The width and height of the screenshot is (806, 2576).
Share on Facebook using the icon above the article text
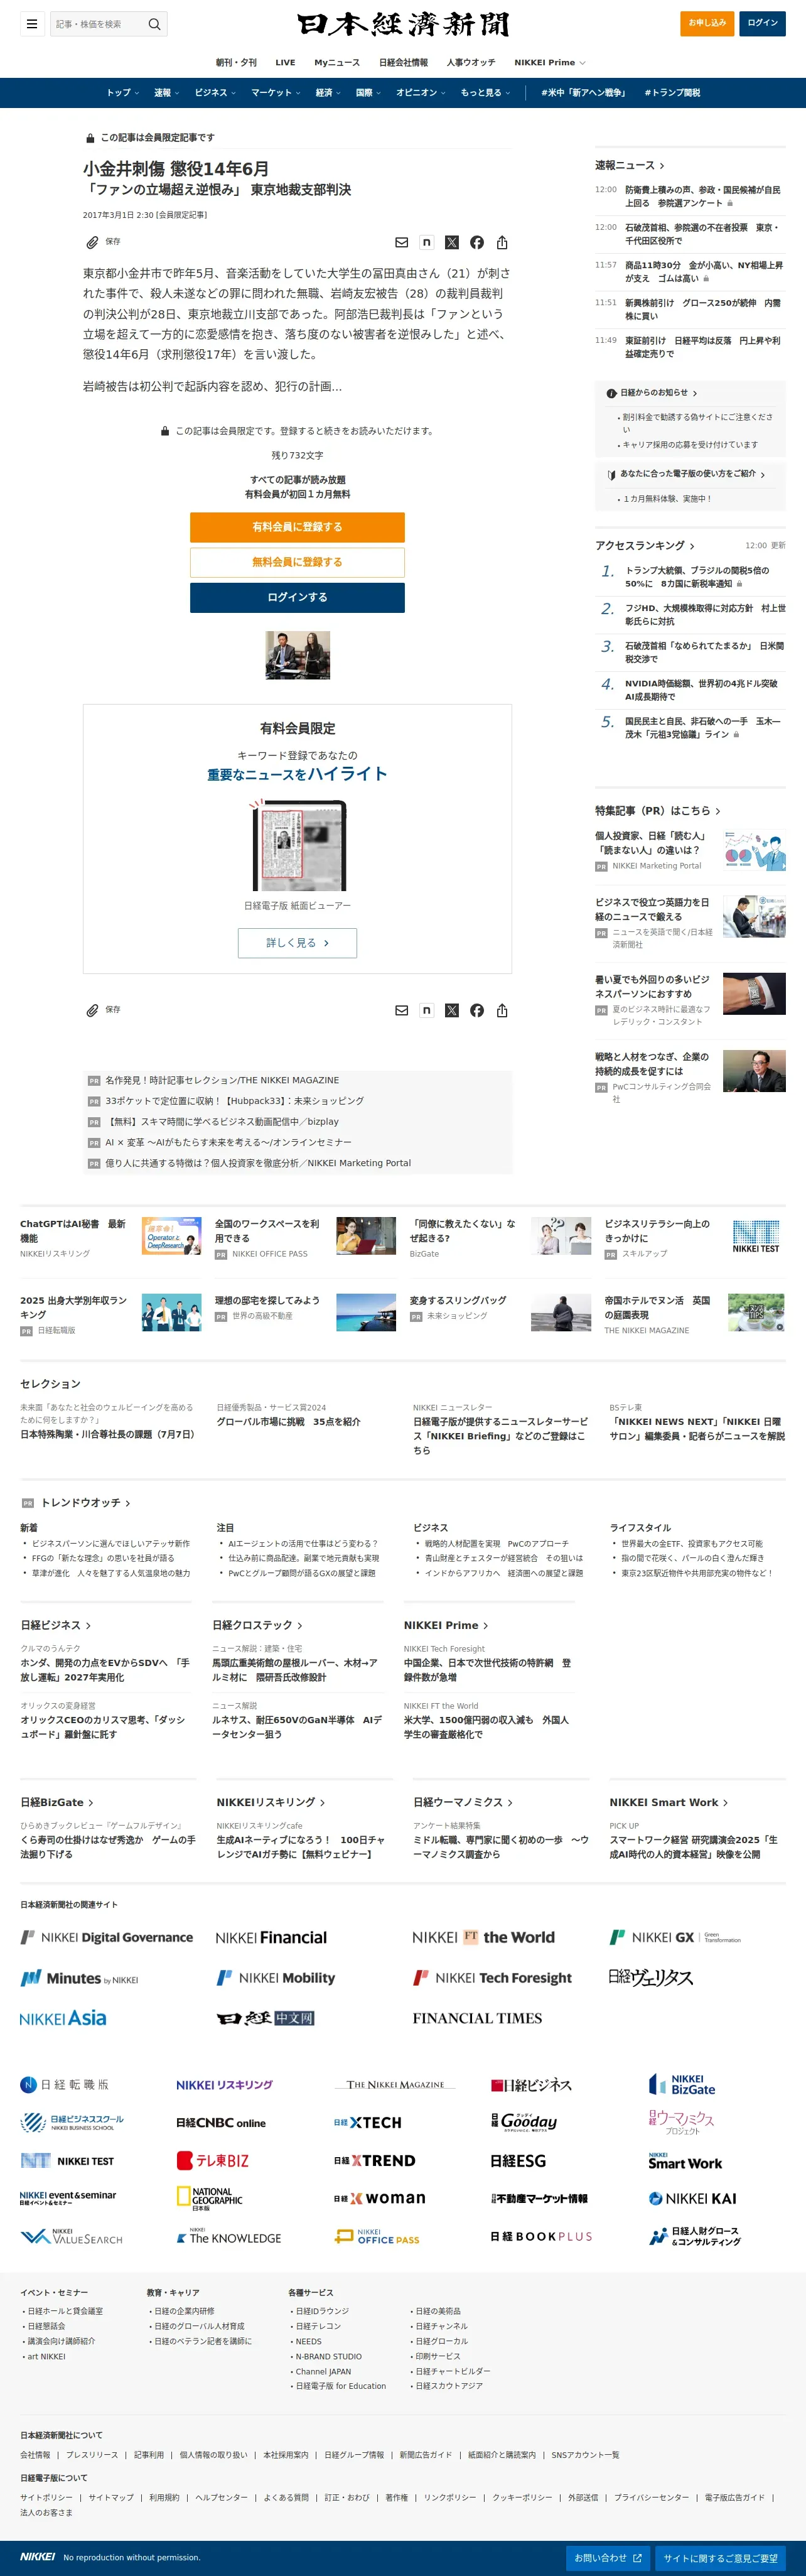(477, 242)
